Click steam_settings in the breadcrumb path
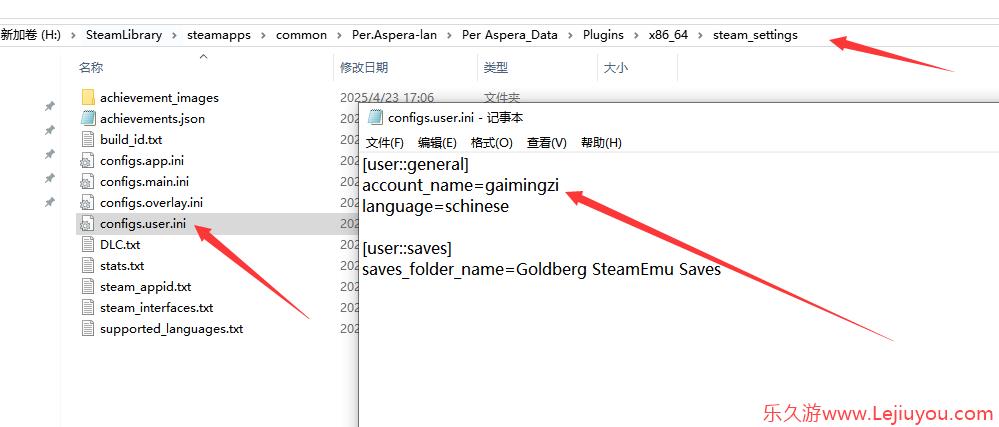 point(755,35)
